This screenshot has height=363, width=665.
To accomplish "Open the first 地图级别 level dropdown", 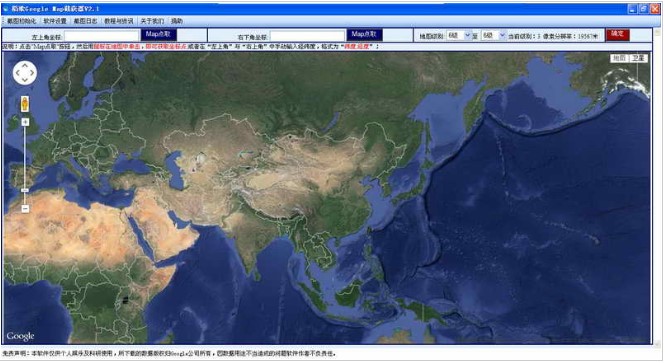I will (459, 36).
